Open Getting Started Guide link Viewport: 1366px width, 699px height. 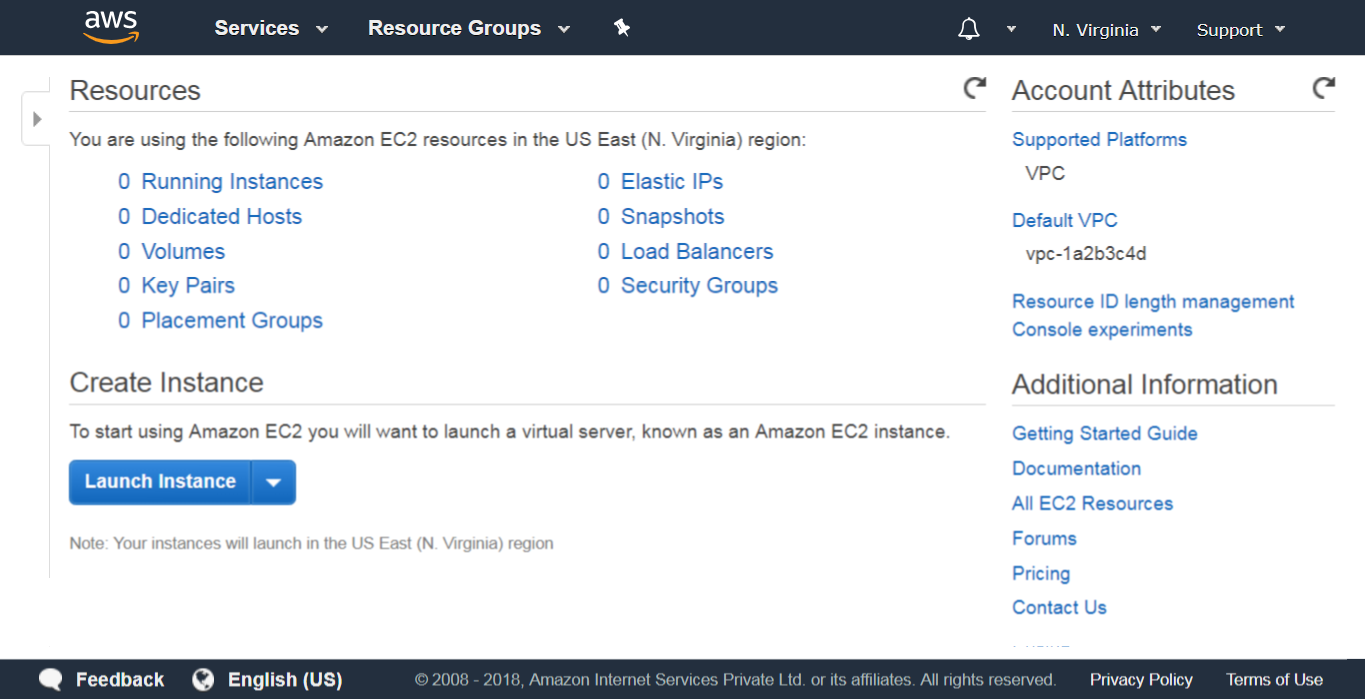click(x=1105, y=434)
